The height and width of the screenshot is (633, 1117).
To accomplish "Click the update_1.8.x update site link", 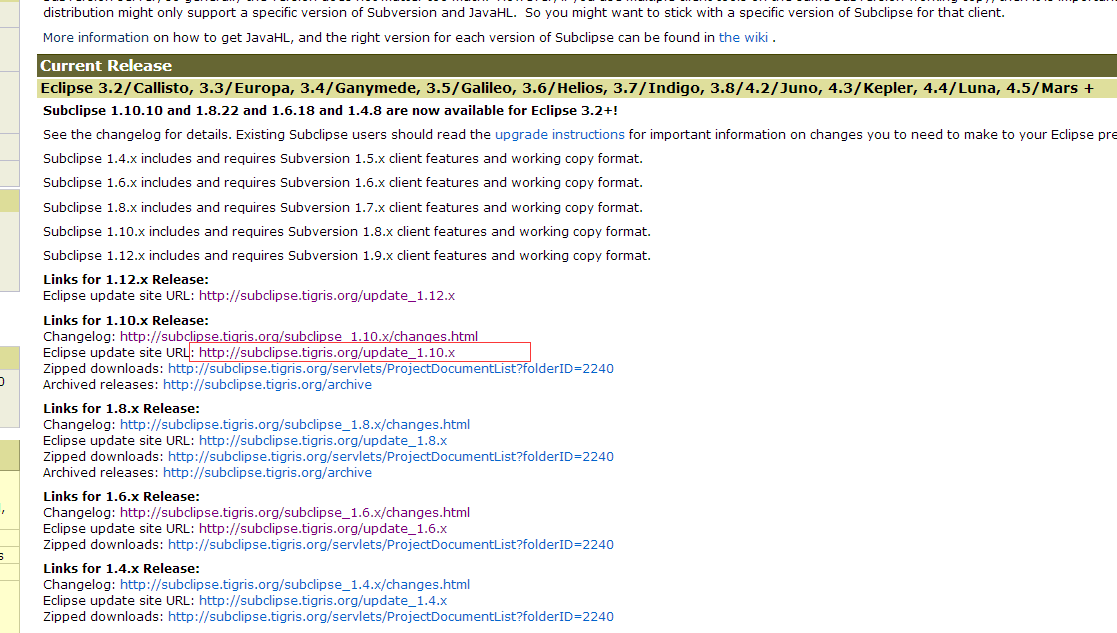I will click(x=323, y=441).
